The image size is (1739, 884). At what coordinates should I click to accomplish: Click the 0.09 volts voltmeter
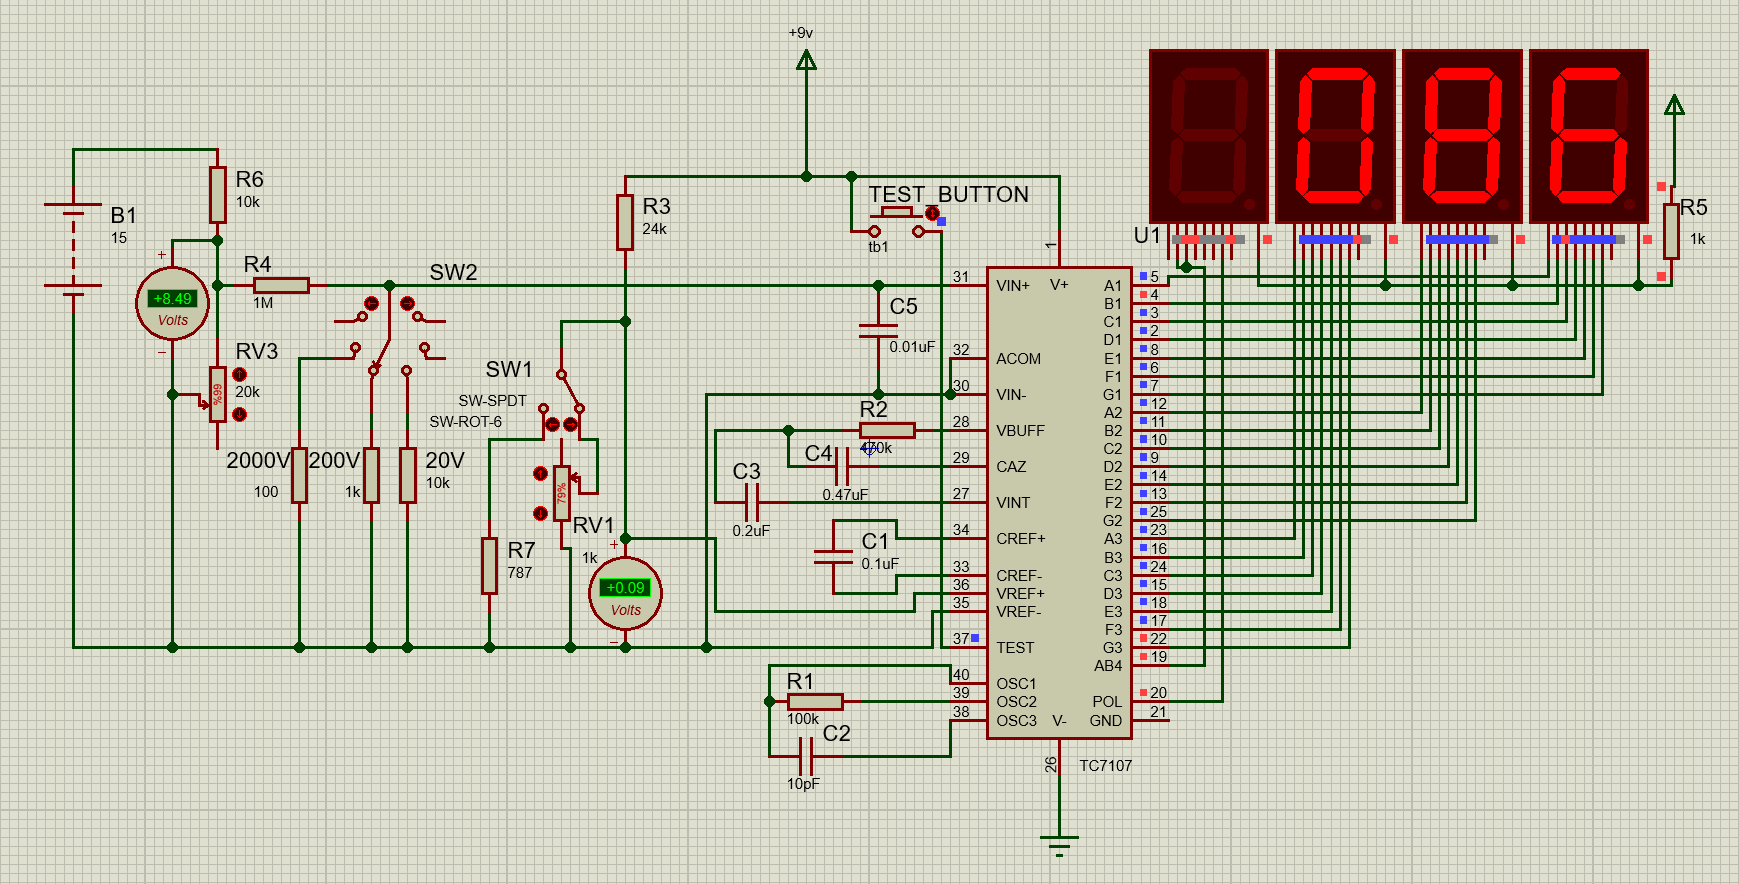pyautogui.click(x=625, y=593)
